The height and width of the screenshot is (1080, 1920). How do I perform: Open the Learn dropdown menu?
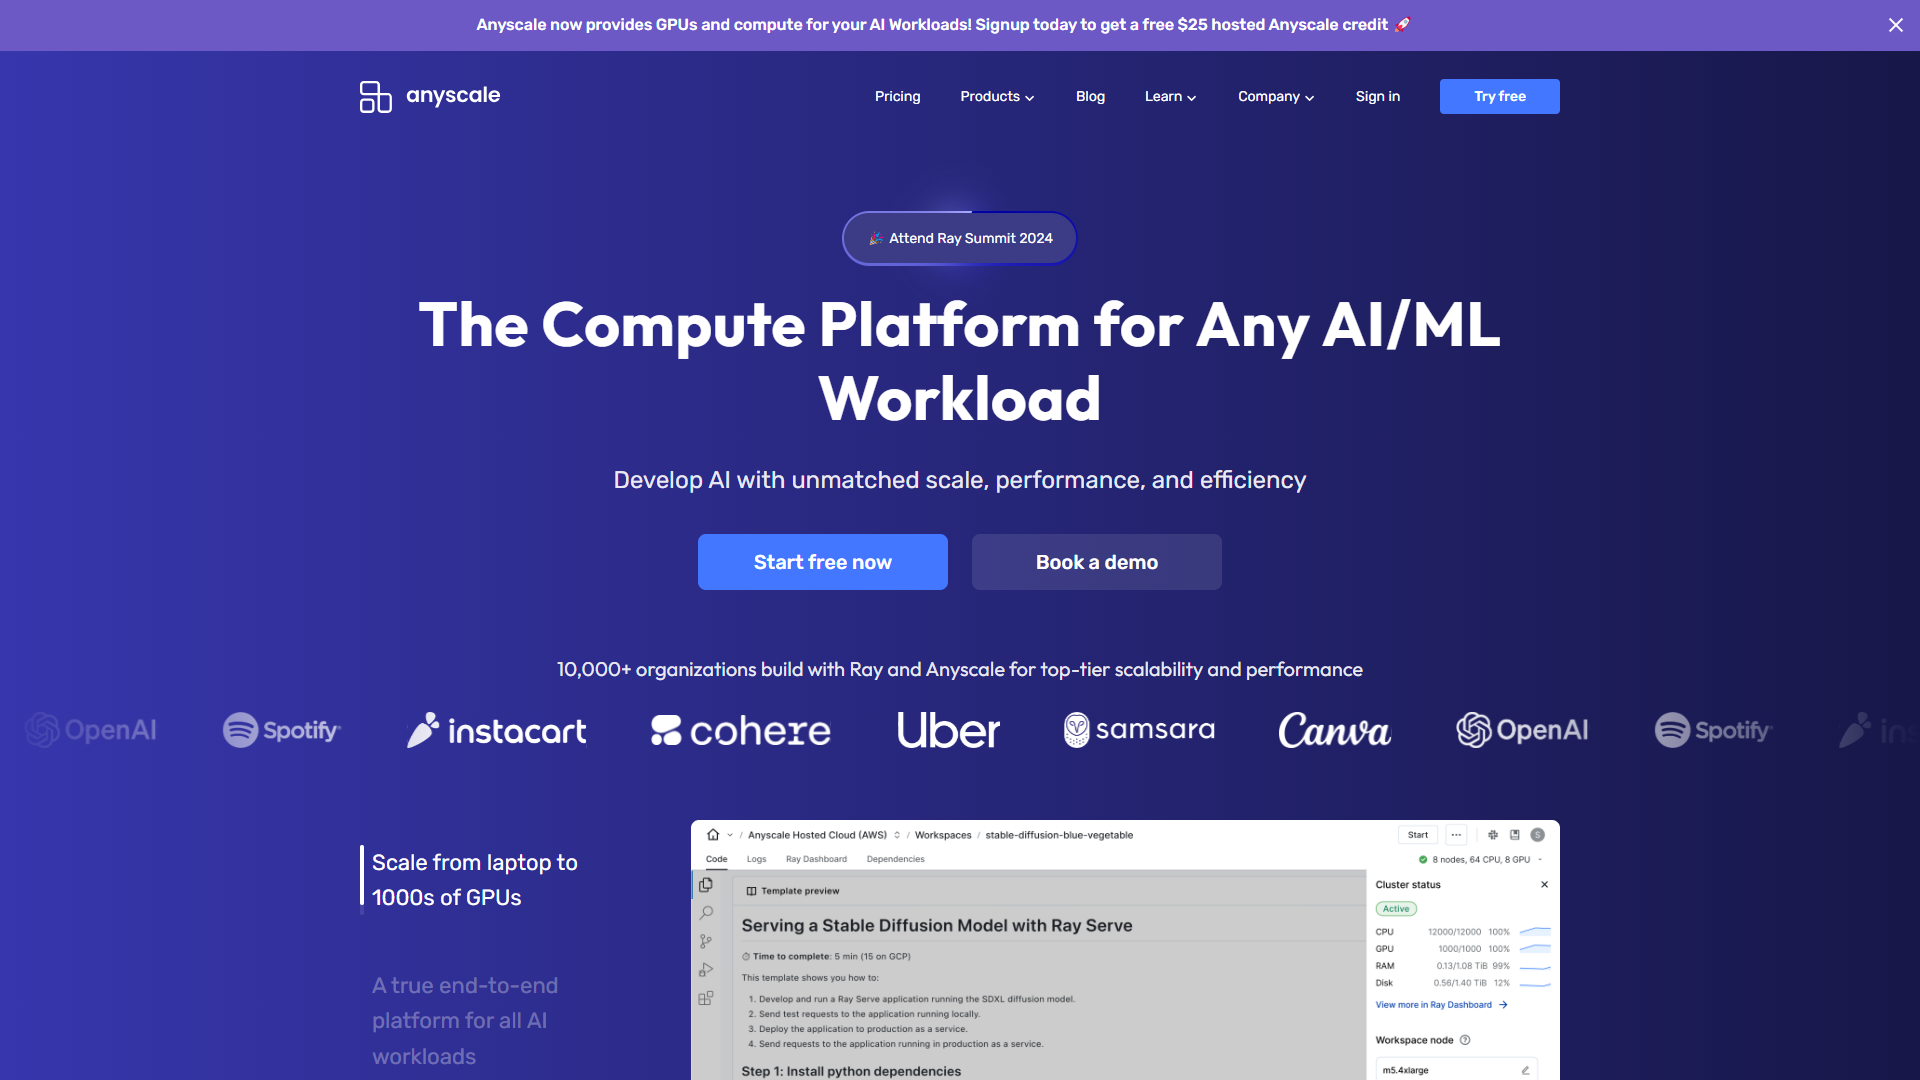[x=1170, y=96]
